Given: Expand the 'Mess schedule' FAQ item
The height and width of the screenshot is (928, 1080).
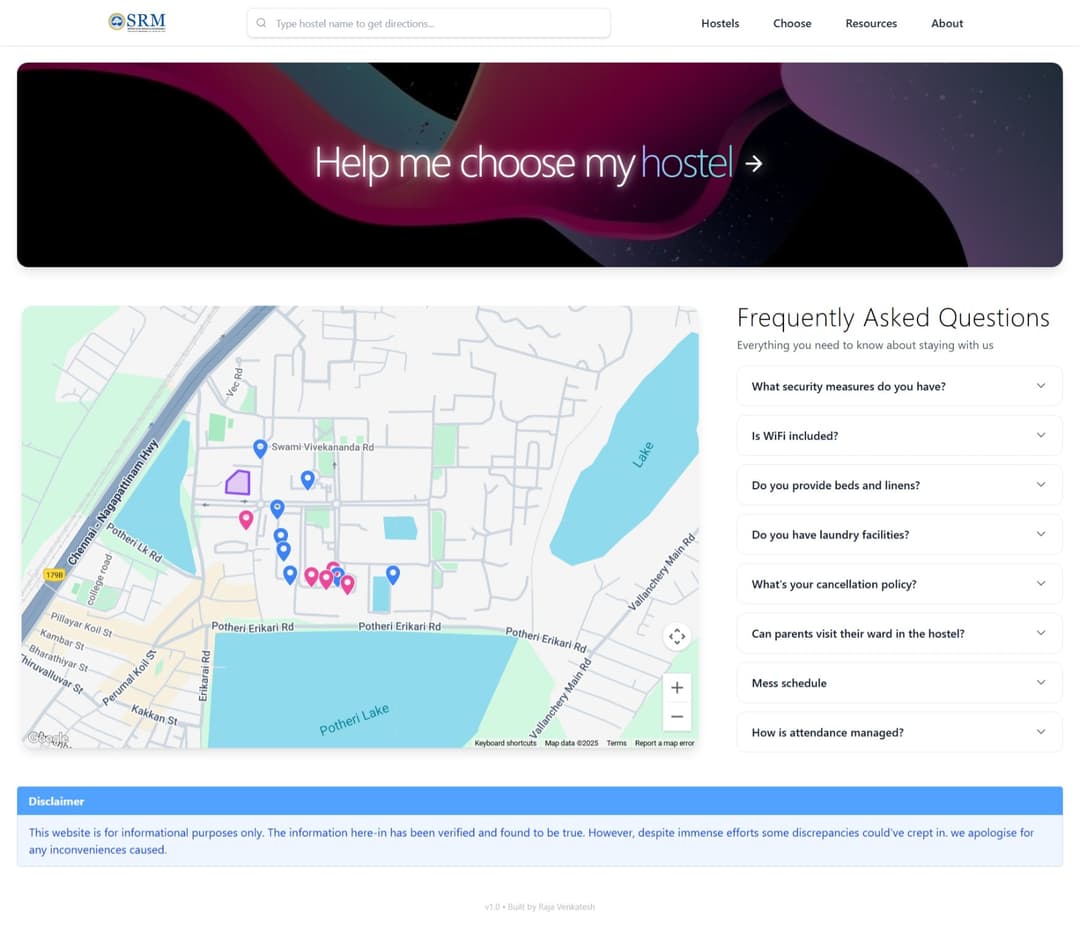Looking at the screenshot, I should click(897, 682).
